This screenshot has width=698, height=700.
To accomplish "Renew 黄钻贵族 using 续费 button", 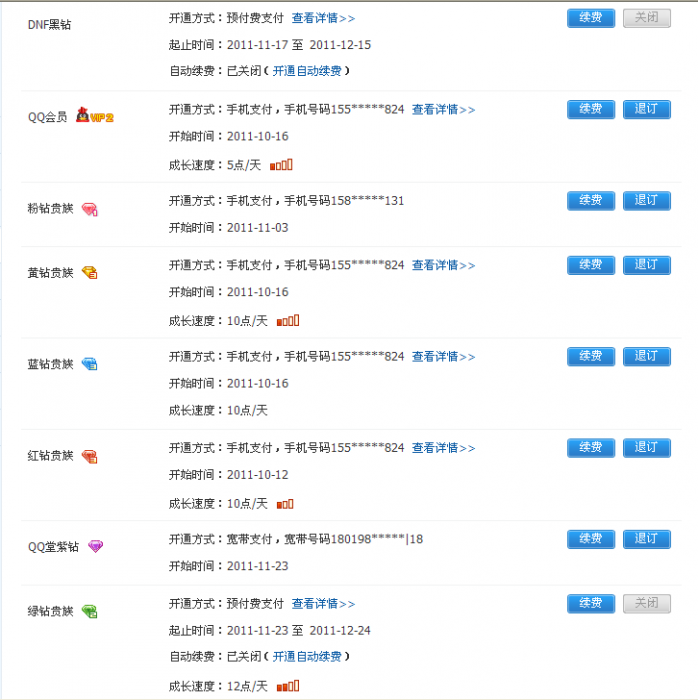I will tap(591, 265).
